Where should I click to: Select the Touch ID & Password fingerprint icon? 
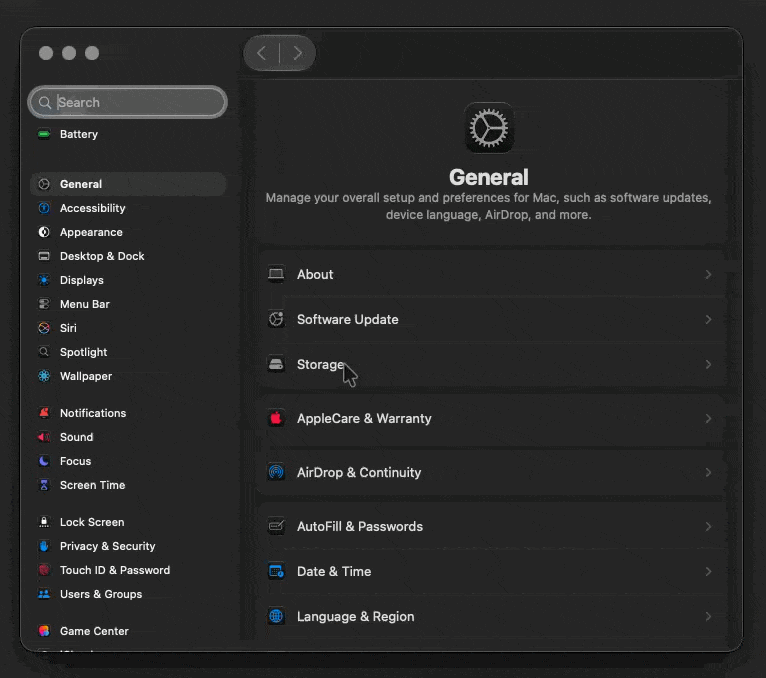[x=44, y=570]
